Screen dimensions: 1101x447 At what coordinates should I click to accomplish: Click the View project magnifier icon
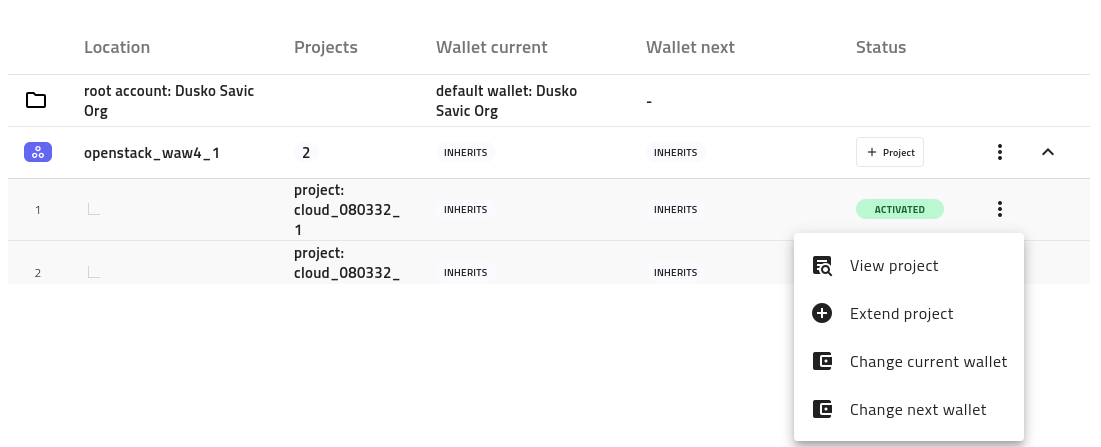pos(822,266)
